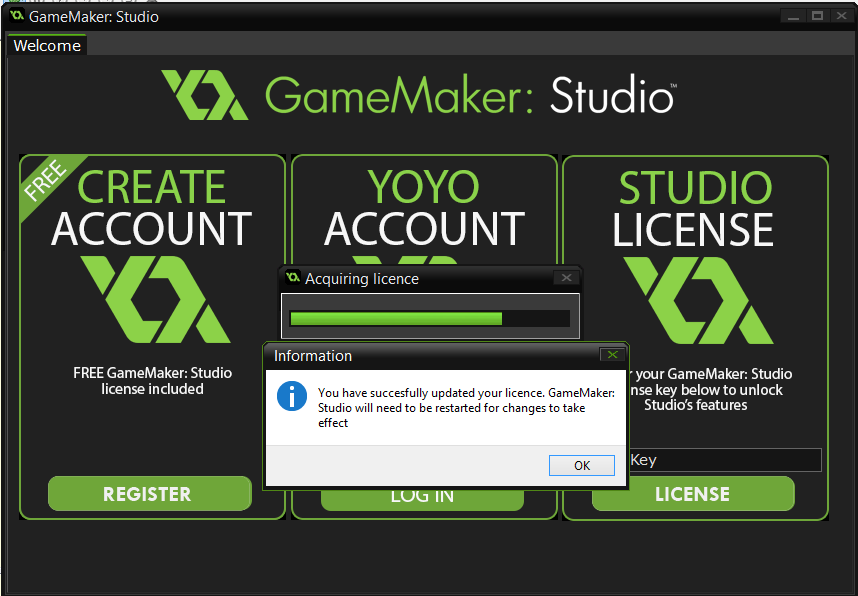Click the blue information icon
This screenshot has height=596, width=858.
[292, 396]
